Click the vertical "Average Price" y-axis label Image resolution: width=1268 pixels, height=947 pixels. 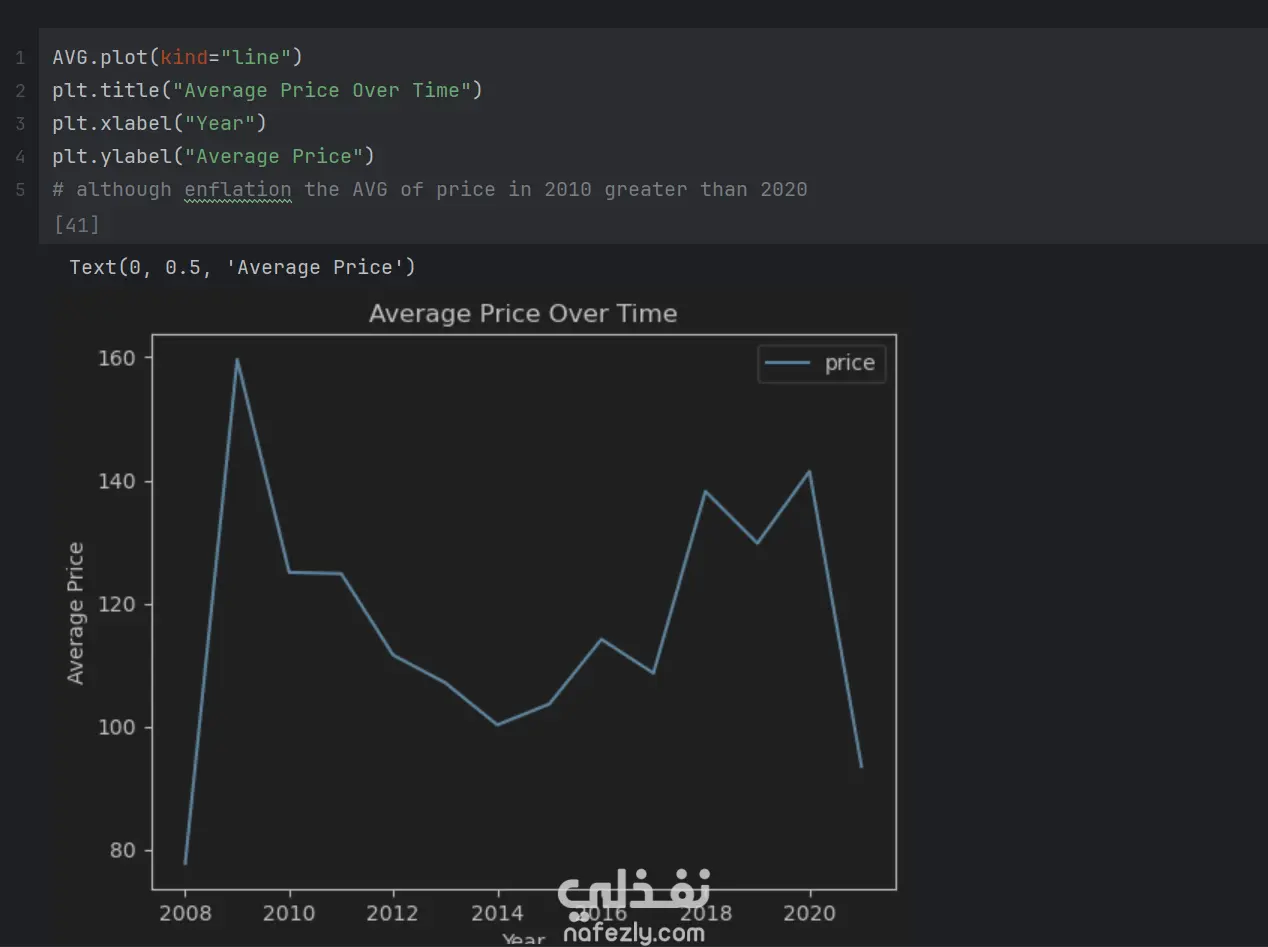(x=76, y=613)
